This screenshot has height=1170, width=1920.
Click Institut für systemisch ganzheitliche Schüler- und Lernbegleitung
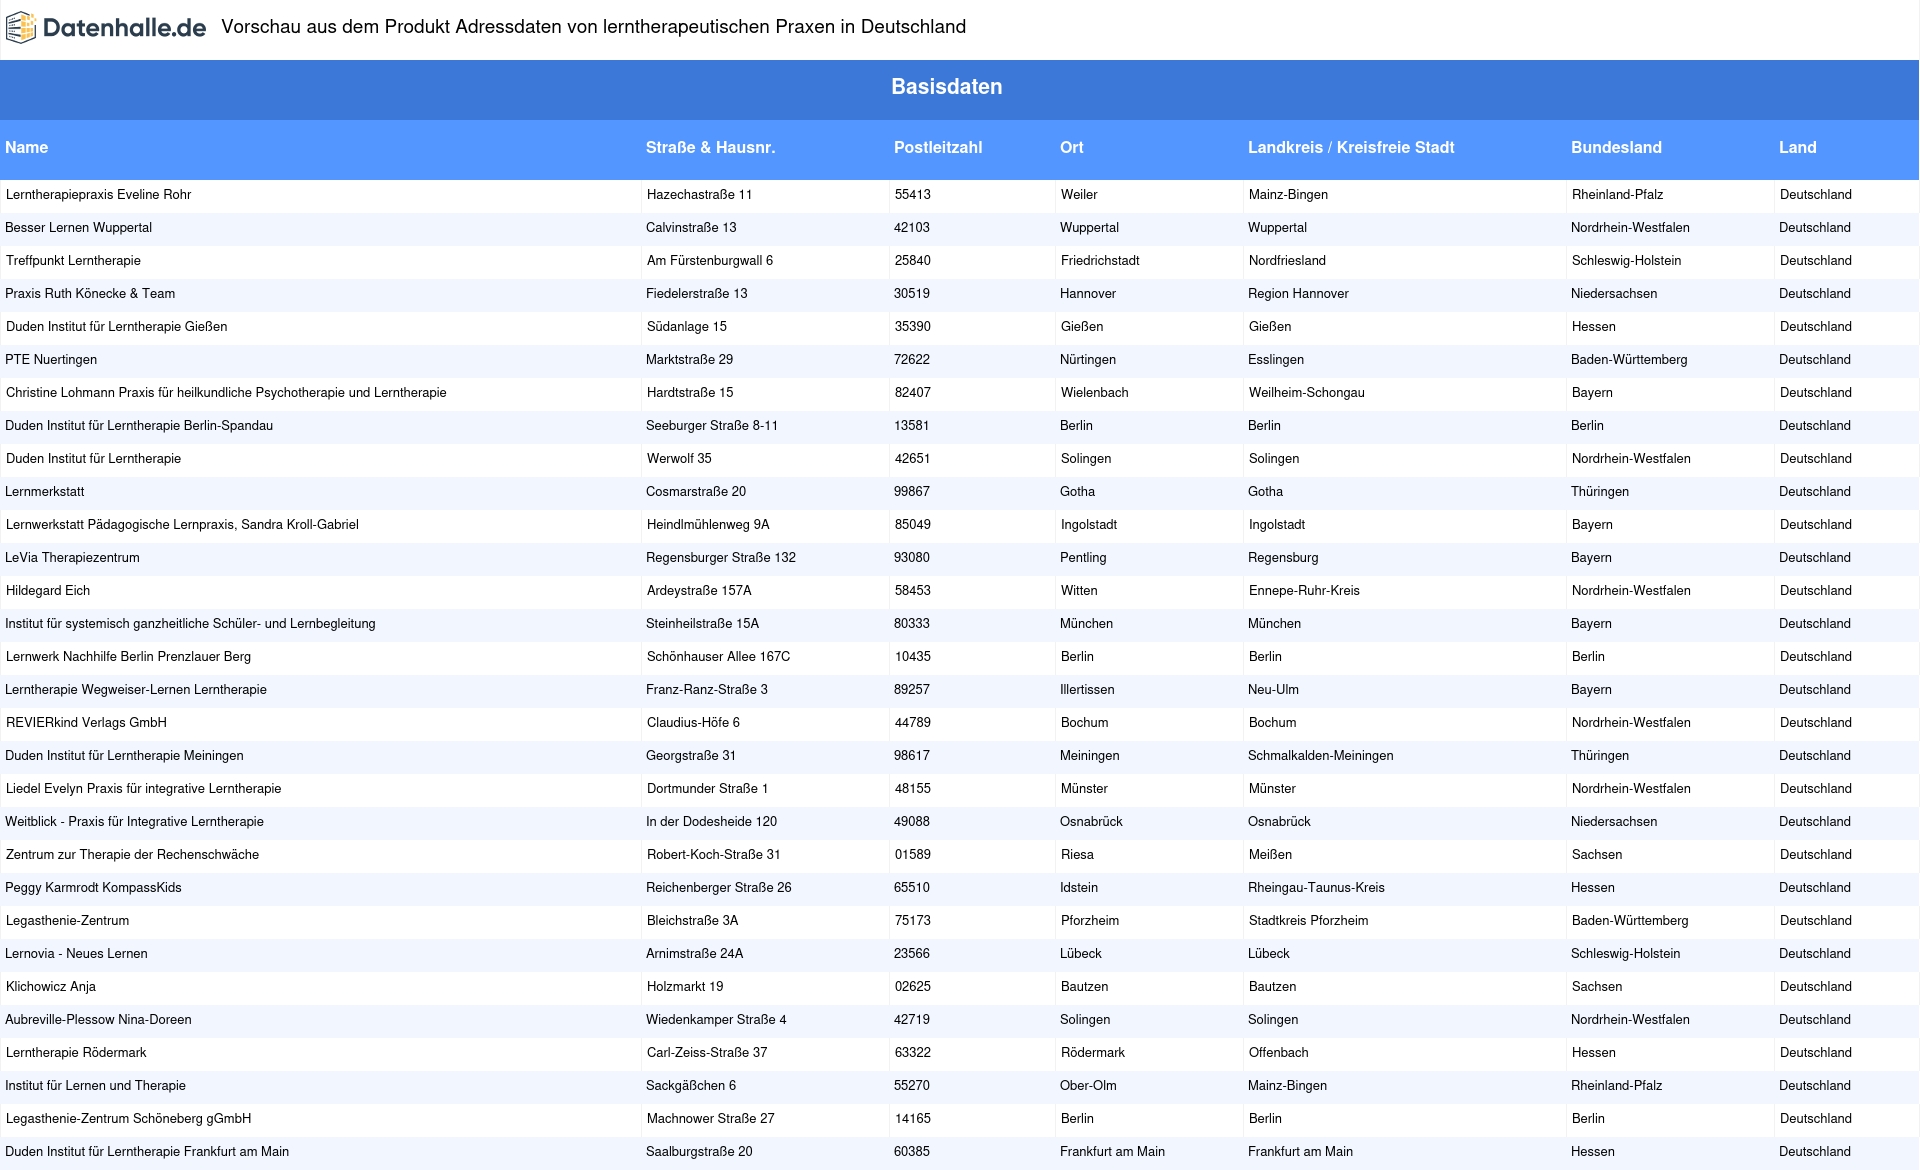[x=190, y=624]
